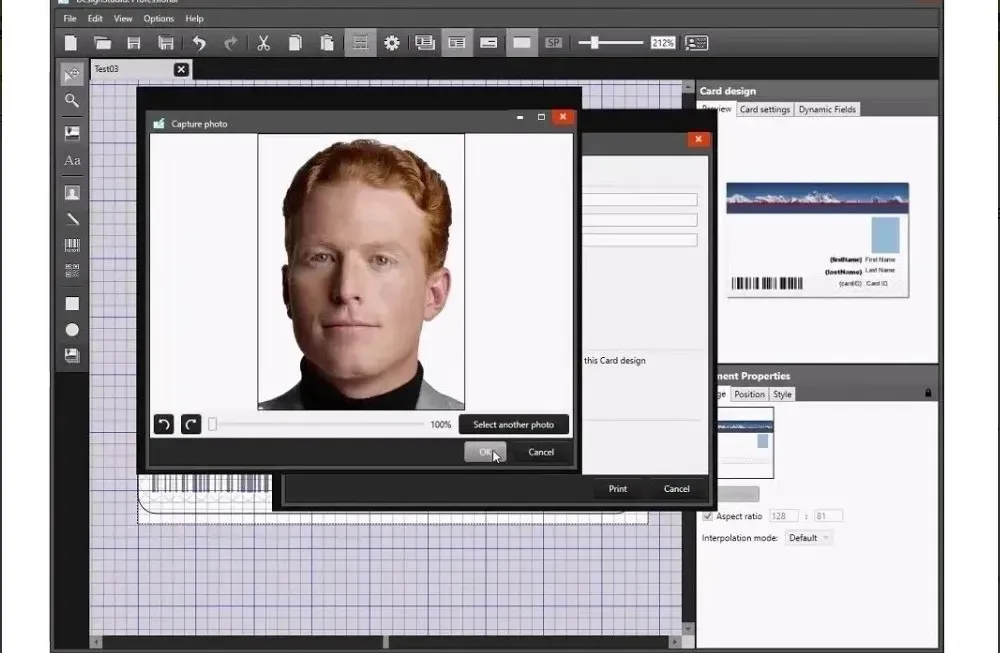Image resolution: width=1000 pixels, height=653 pixels.
Task: Rotate the photo counter-clockwise
Action: click(x=163, y=425)
